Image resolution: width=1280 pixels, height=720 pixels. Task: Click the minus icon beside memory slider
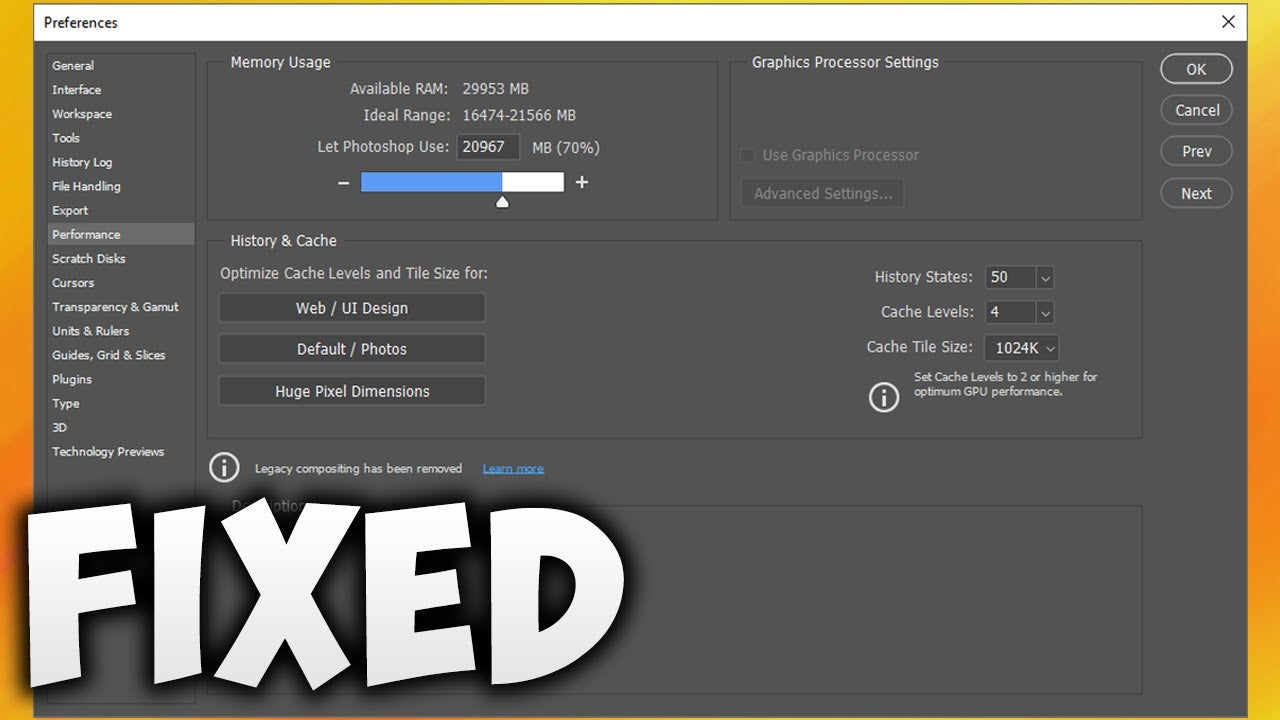[x=344, y=183]
